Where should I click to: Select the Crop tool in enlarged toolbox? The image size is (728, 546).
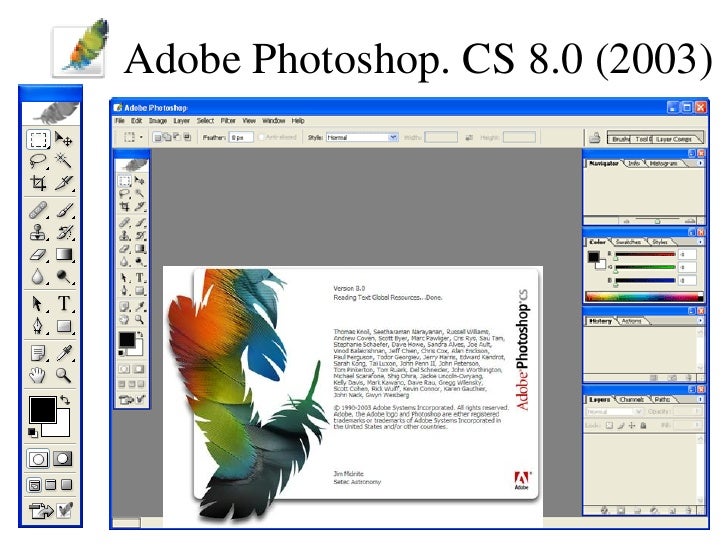point(38,182)
